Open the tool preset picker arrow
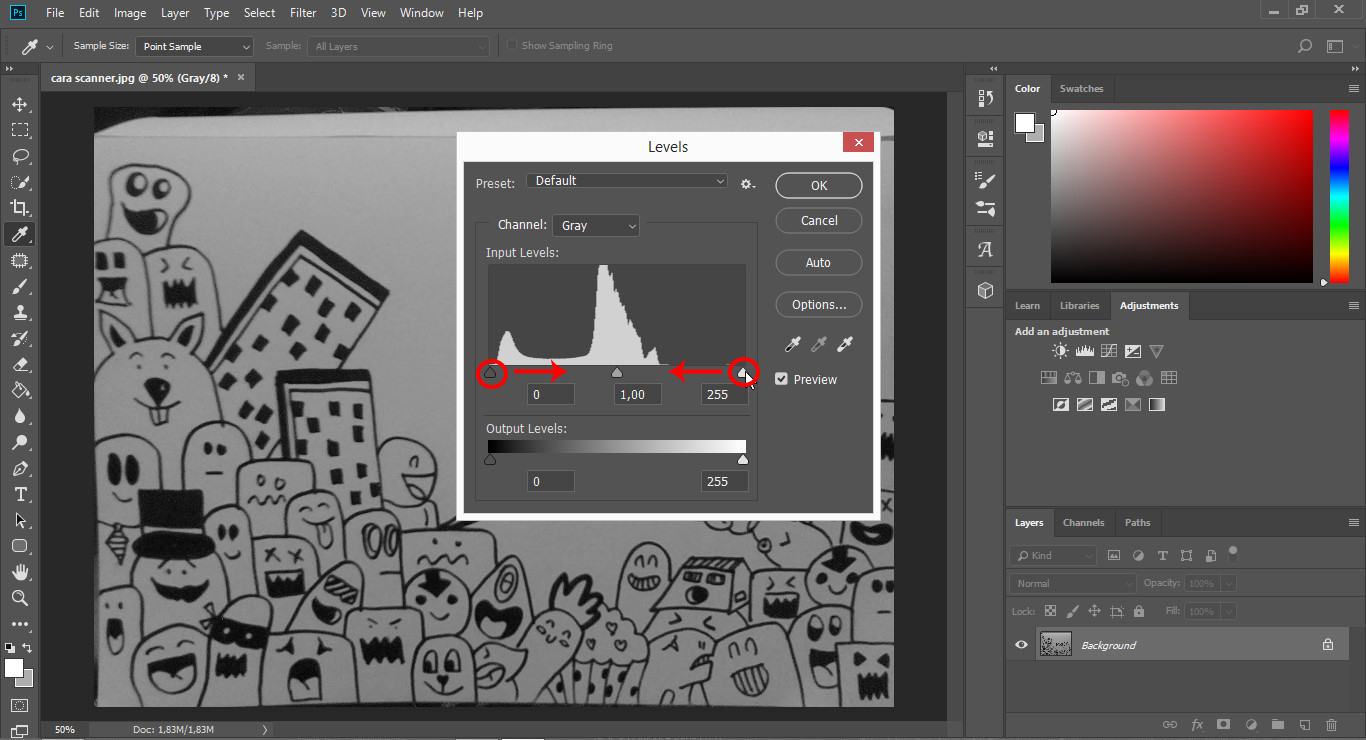This screenshot has width=1366, height=740. [50, 47]
